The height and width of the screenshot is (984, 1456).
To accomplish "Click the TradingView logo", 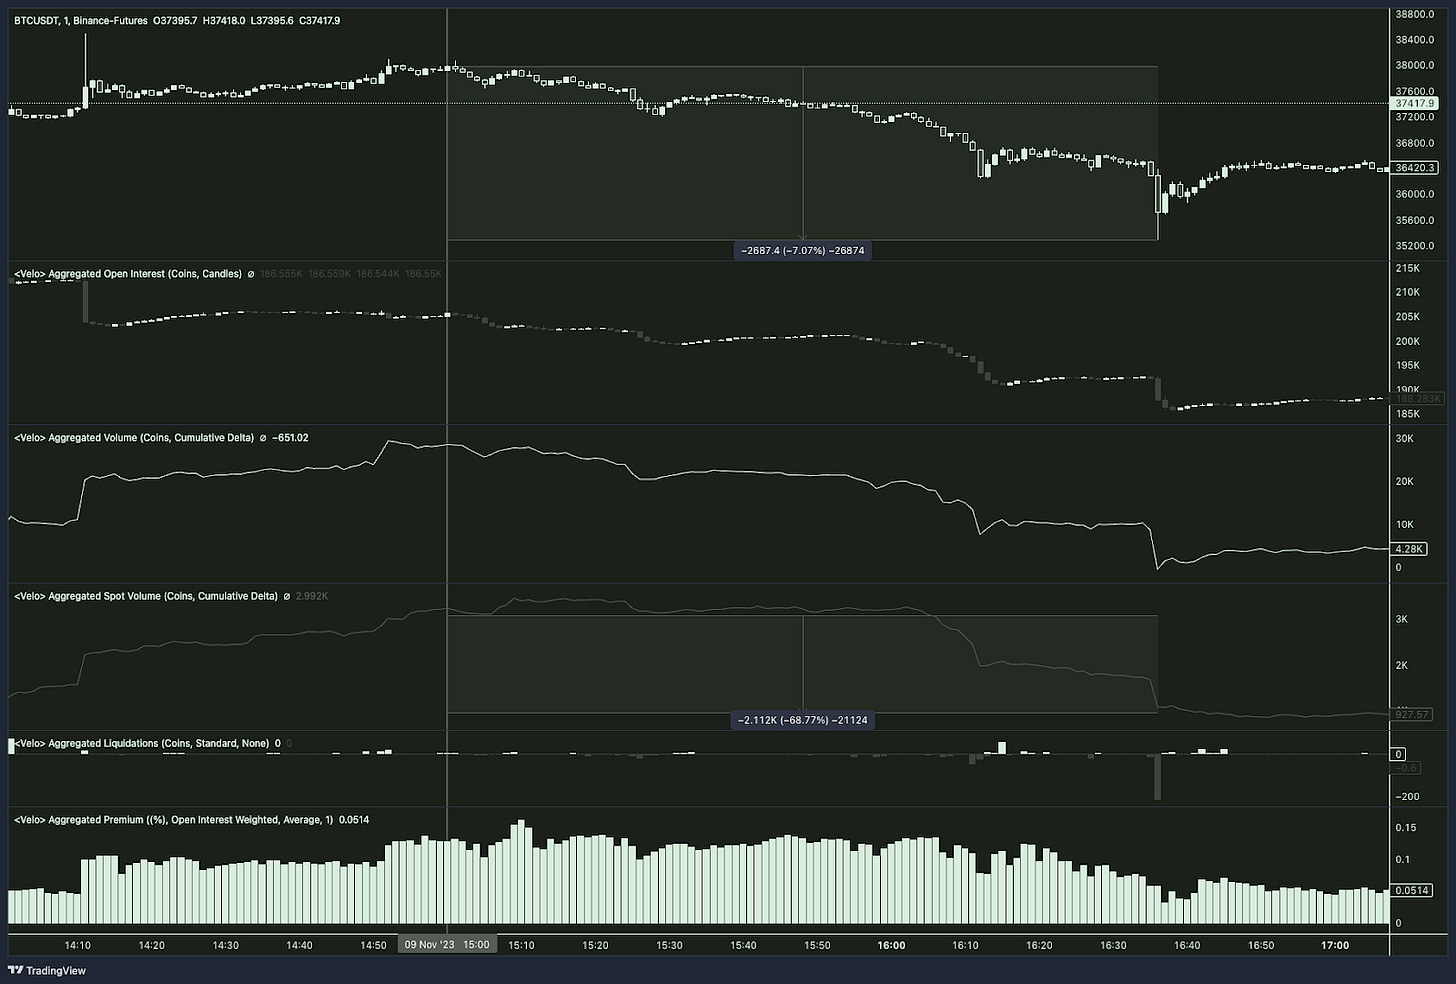I will (x=47, y=970).
